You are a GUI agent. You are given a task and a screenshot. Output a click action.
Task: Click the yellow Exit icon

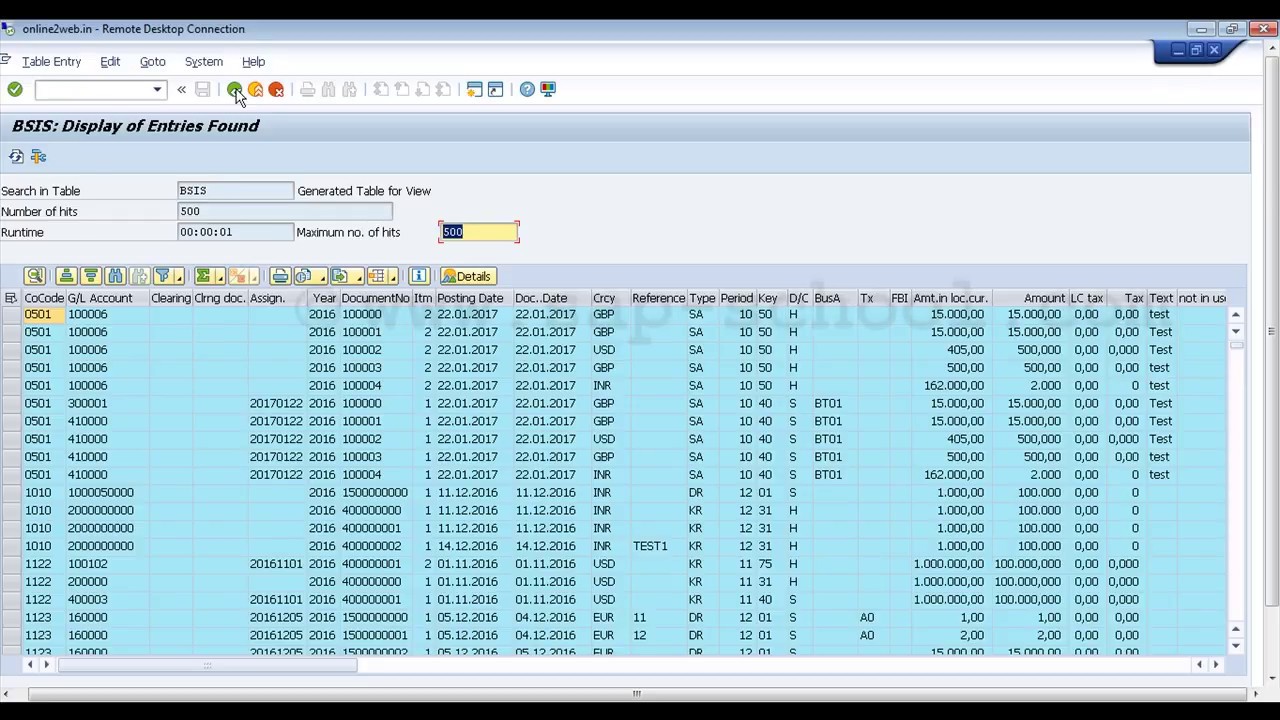[x=255, y=90]
